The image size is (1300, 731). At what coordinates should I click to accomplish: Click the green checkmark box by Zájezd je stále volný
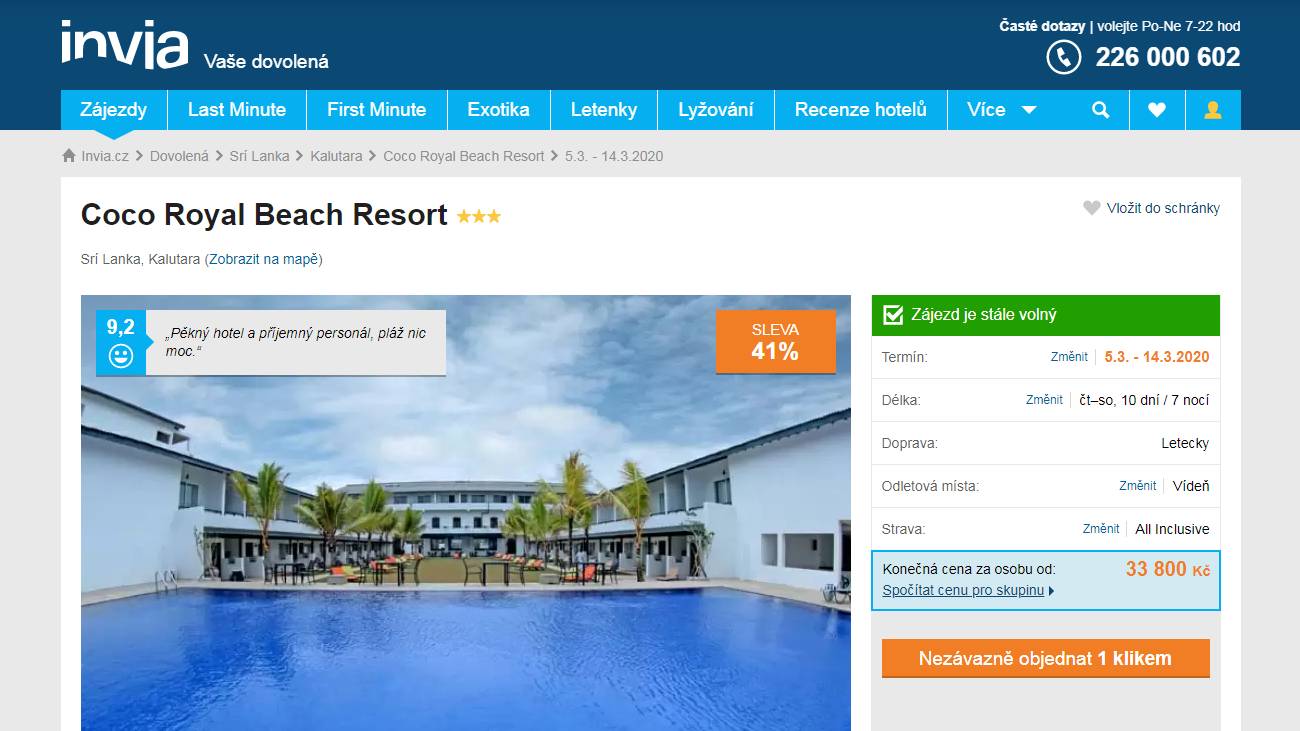coord(893,315)
